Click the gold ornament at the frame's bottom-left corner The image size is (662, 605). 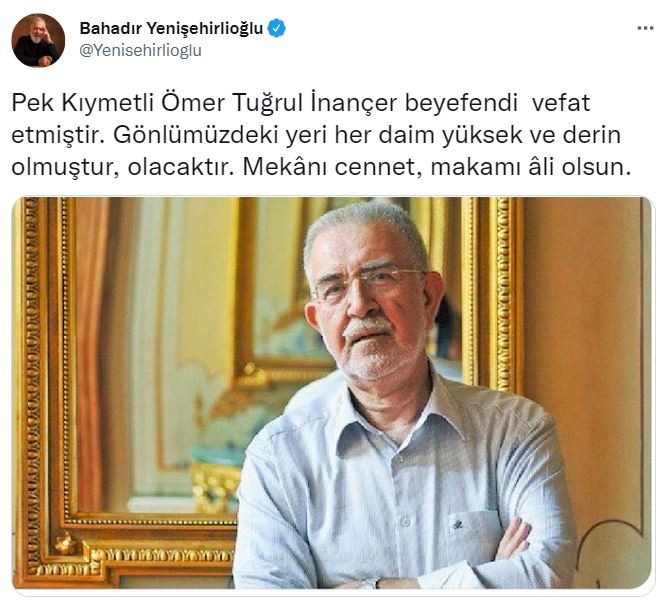click(x=66, y=543)
